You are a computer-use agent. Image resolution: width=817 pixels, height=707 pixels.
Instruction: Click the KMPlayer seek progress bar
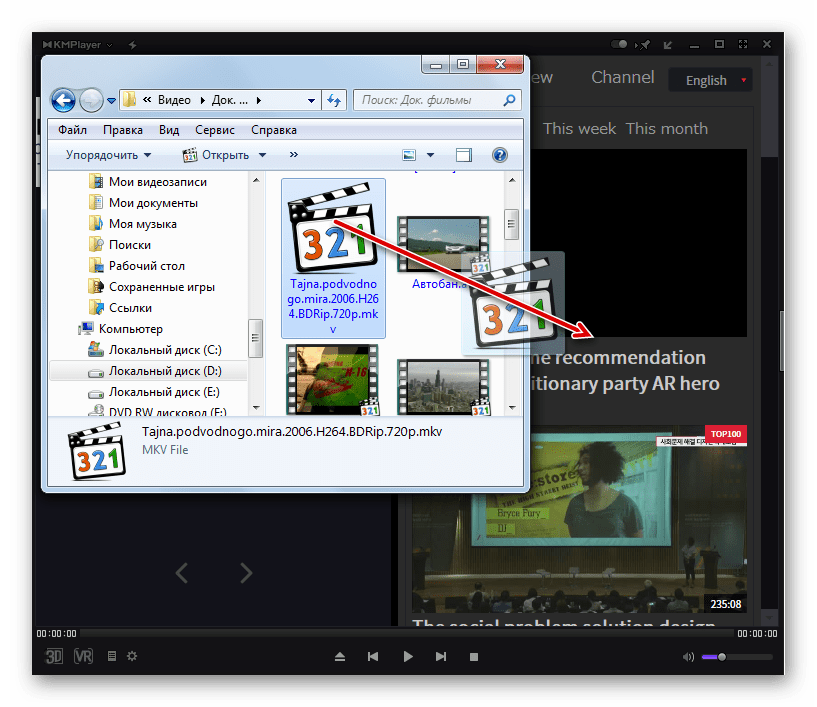click(x=406, y=634)
